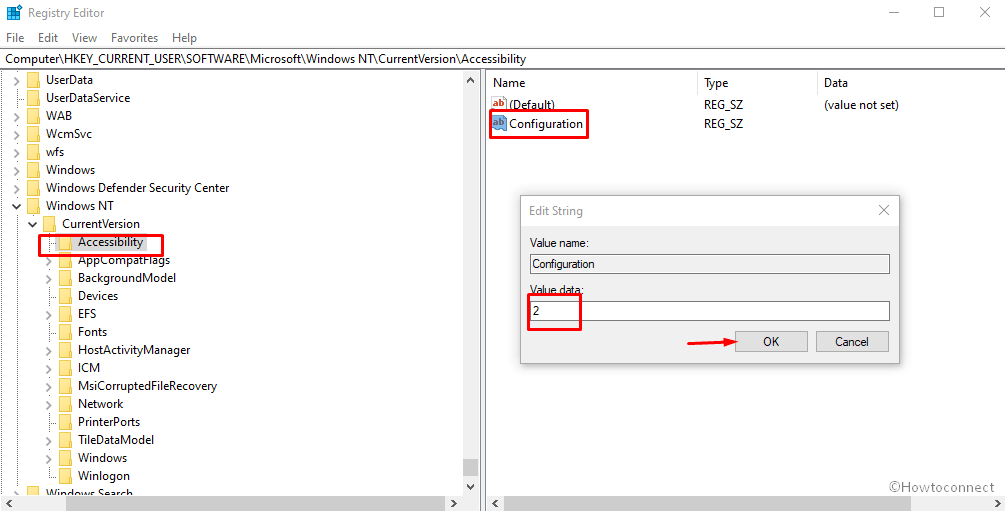Viewport: 1005px width, 511px height.
Task: Expand the WAB tree node
Action: click(x=17, y=116)
